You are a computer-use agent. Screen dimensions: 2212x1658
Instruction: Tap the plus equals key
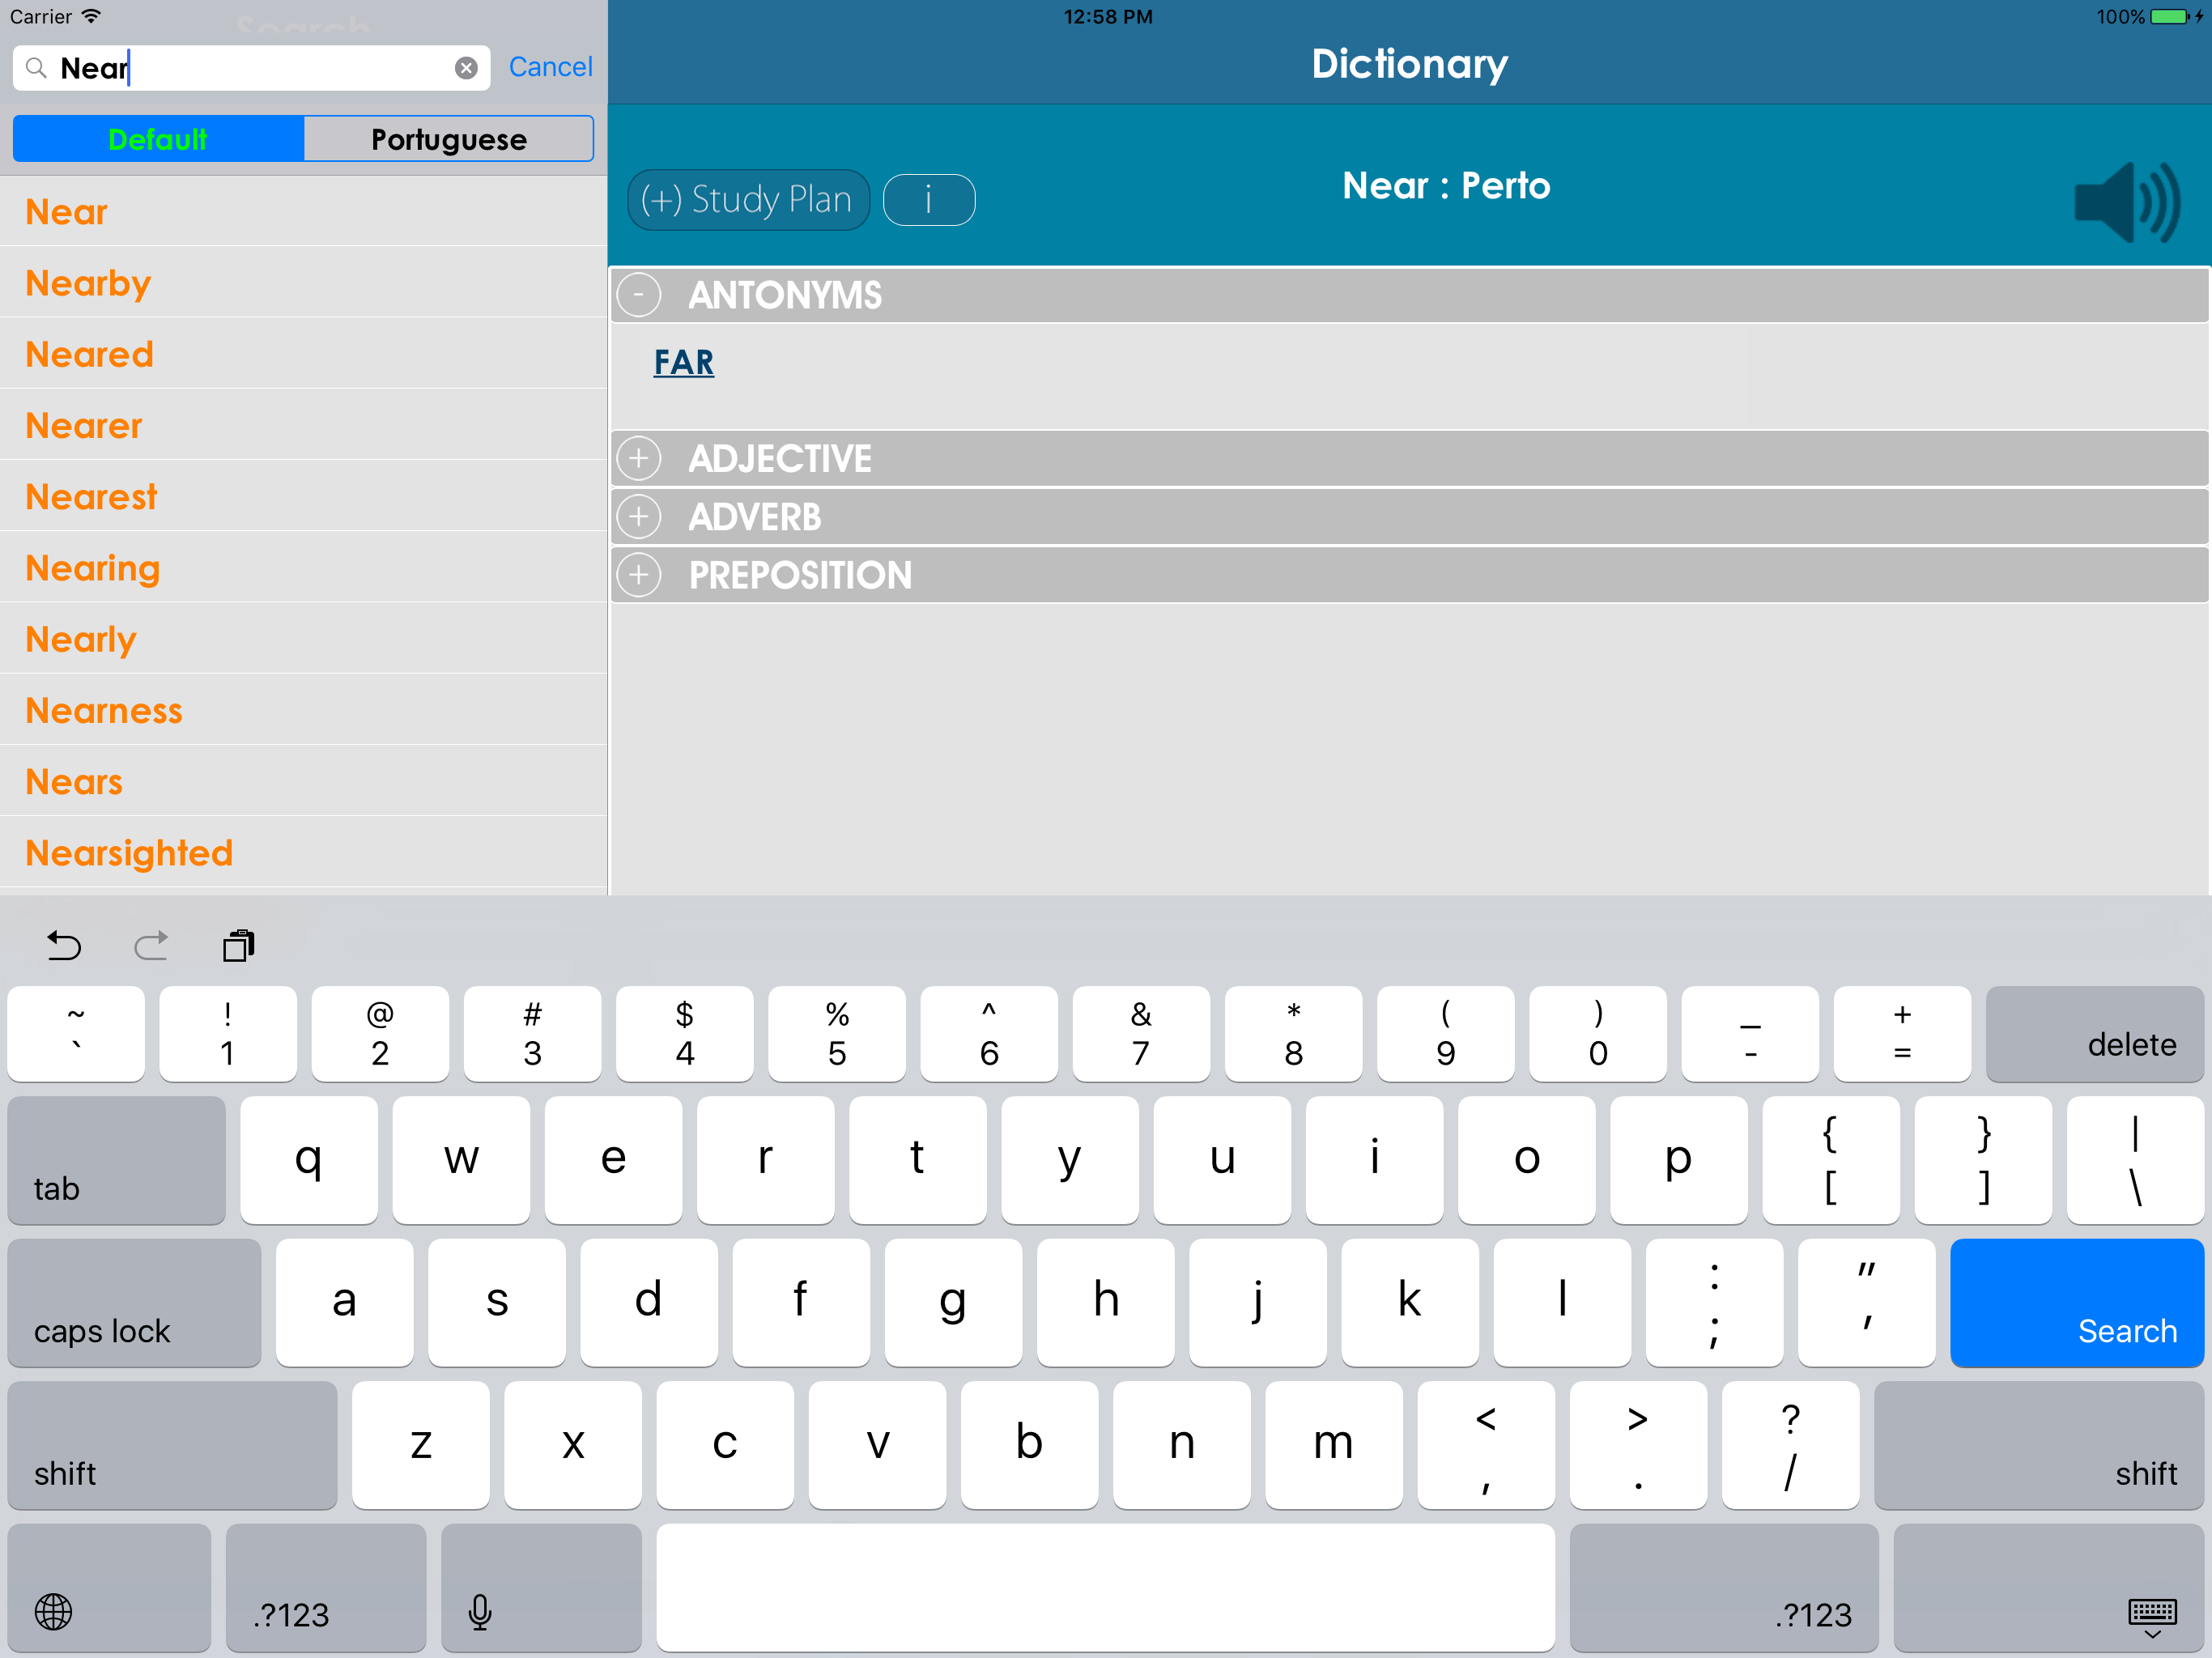click(1902, 1034)
